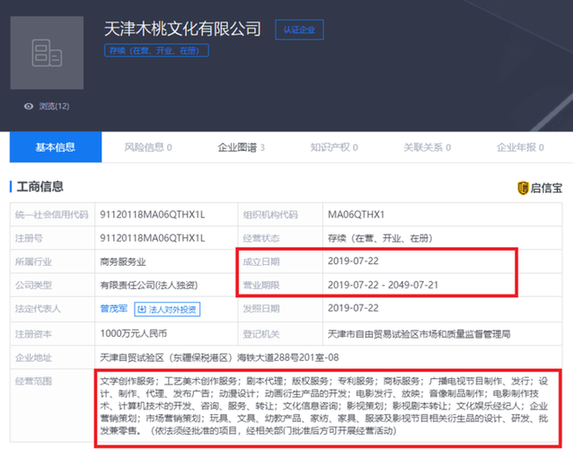The height and width of the screenshot is (458, 573).
Task: Click the 发照日期 label cell
Action: 280,309
